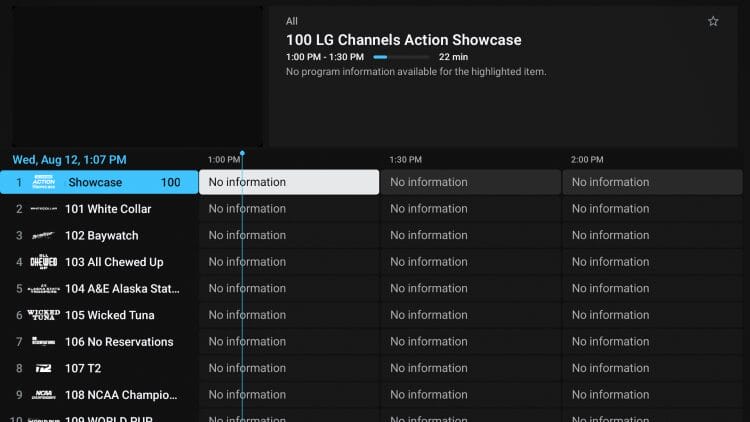Click the Wicked Tuna channel logo
The height and width of the screenshot is (422, 750).
44,315
